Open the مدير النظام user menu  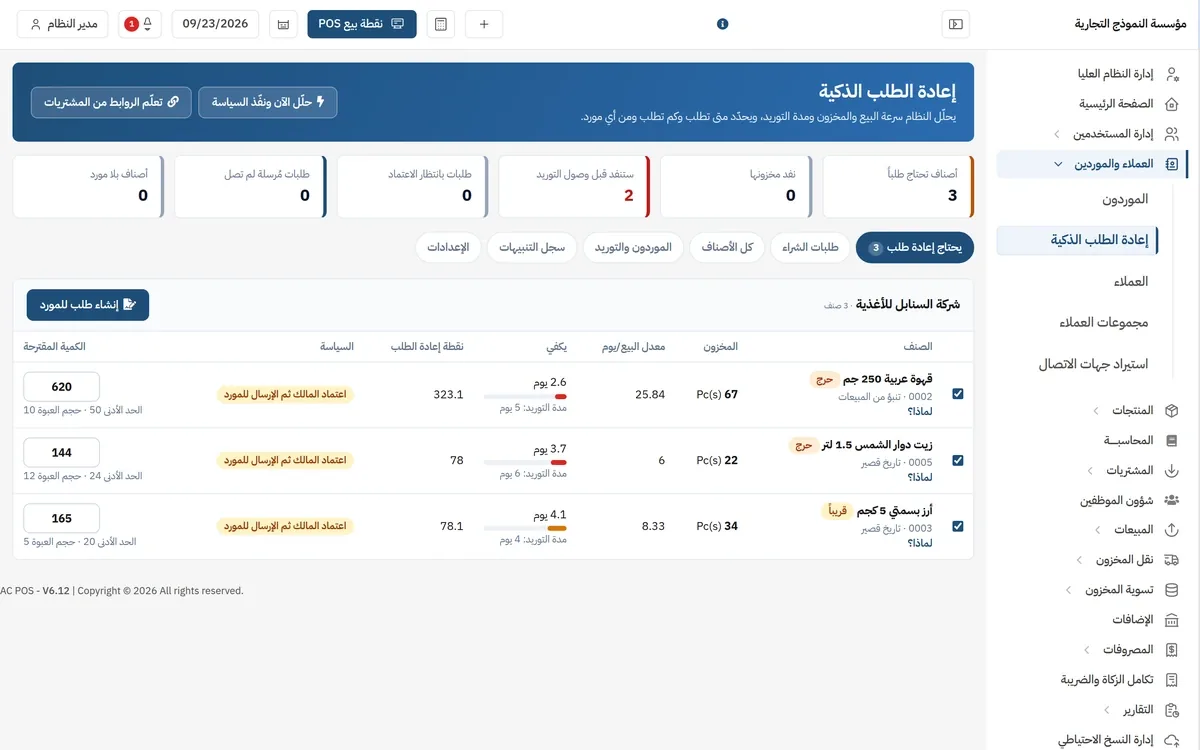64,24
